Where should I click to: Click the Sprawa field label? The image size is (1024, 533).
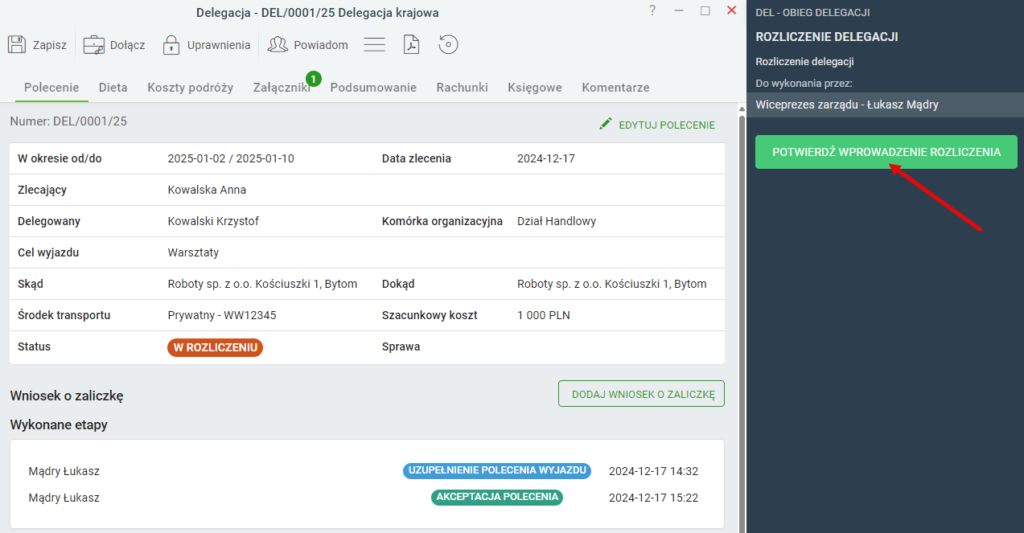(x=401, y=347)
